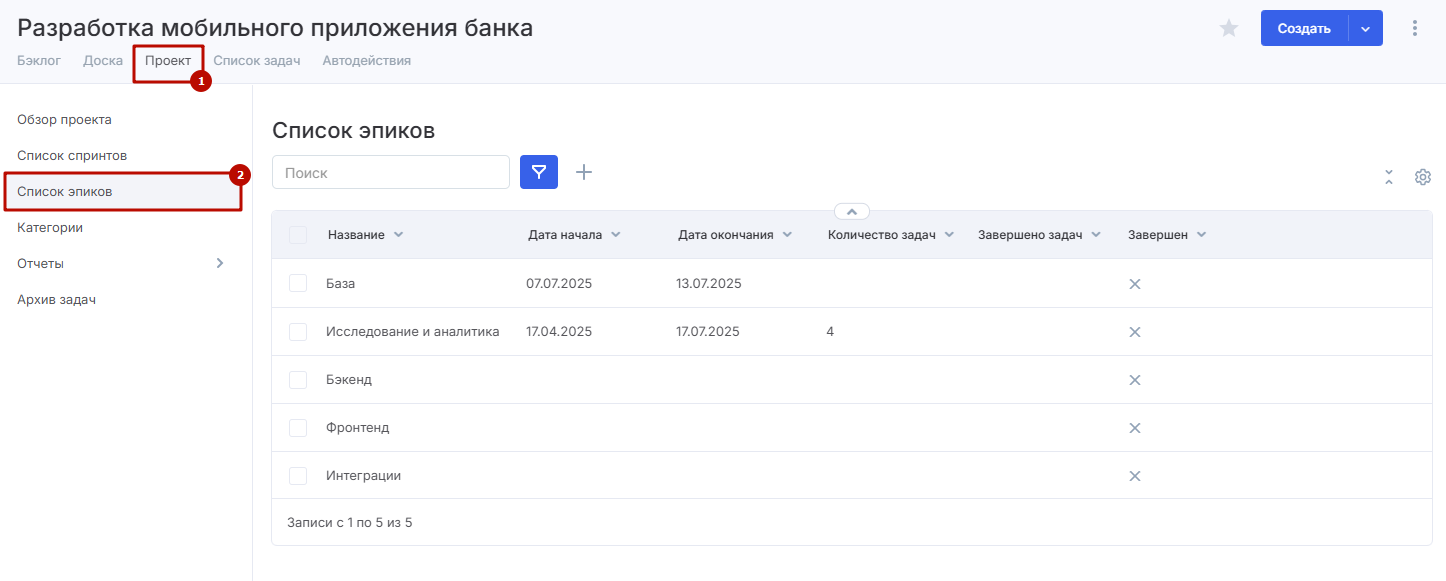1446x581 pixels.
Task: Click the X mark in the Интеграции row
Action: [x=1135, y=476]
